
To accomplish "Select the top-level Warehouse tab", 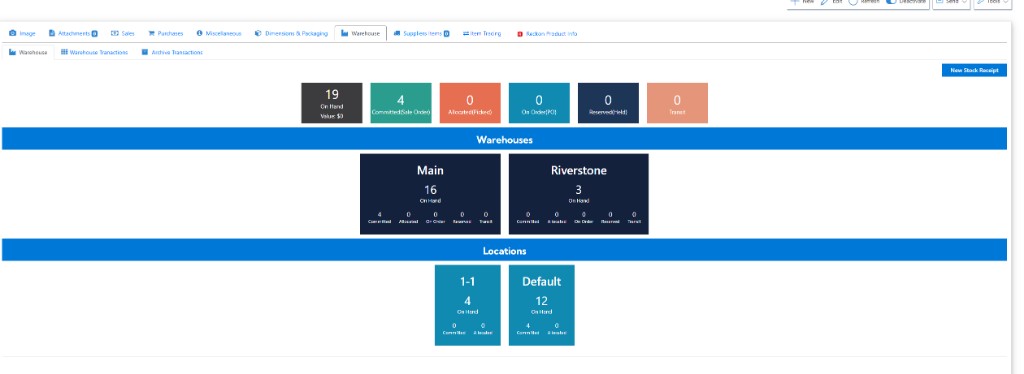I will coord(360,33).
